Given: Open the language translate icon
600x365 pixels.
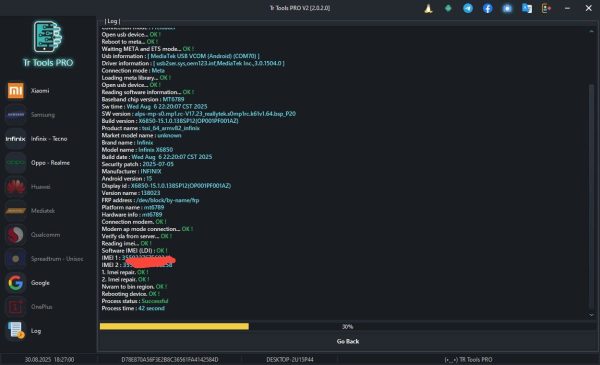Looking at the screenshot, I should point(527,8).
